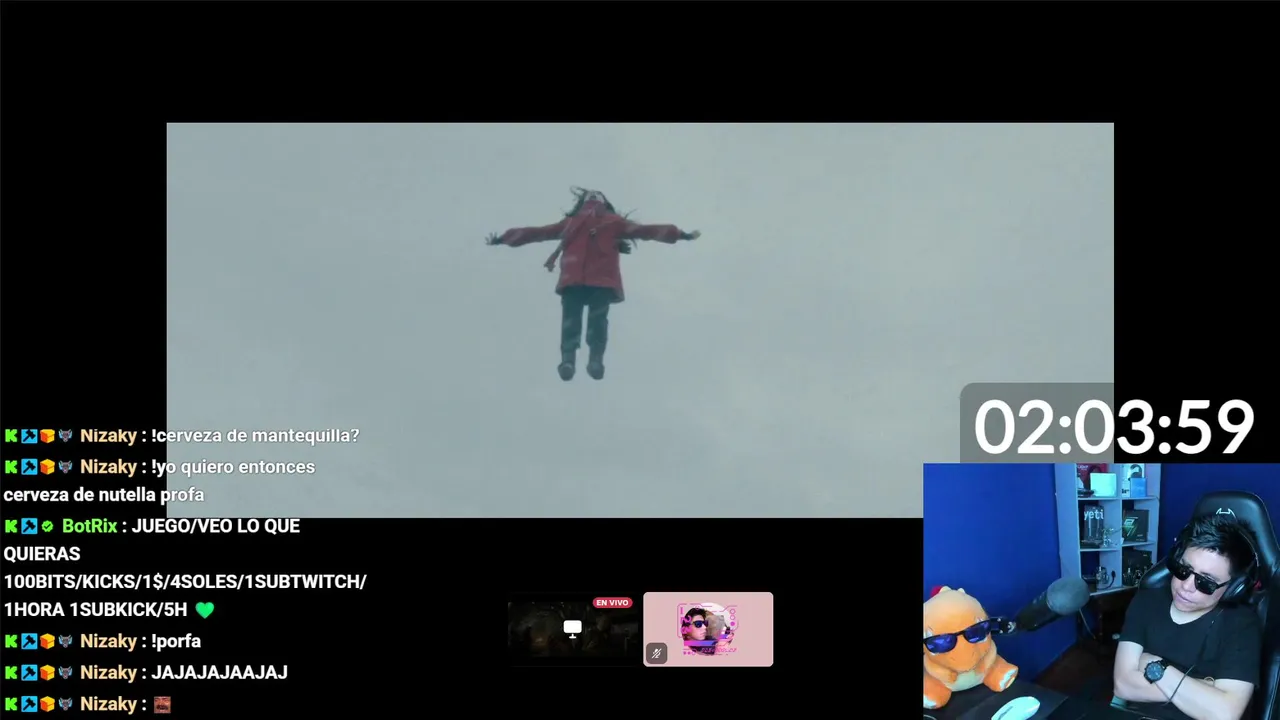This screenshot has height=720, width=1280.
Task: Open the screen-share monitor icon thumbnail
Action: click(x=572, y=629)
